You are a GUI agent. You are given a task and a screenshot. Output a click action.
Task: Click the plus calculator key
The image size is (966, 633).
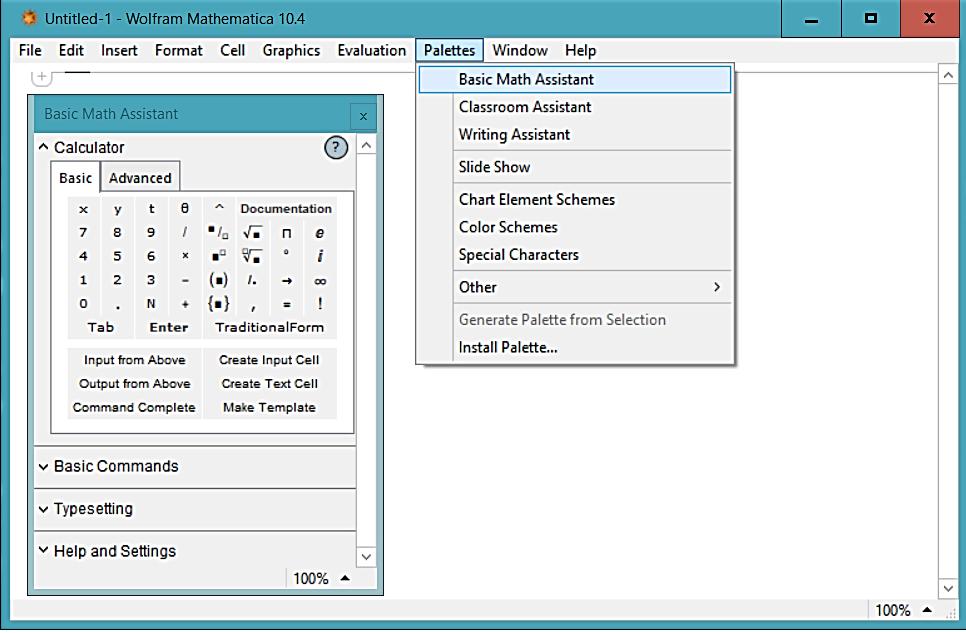185,303
